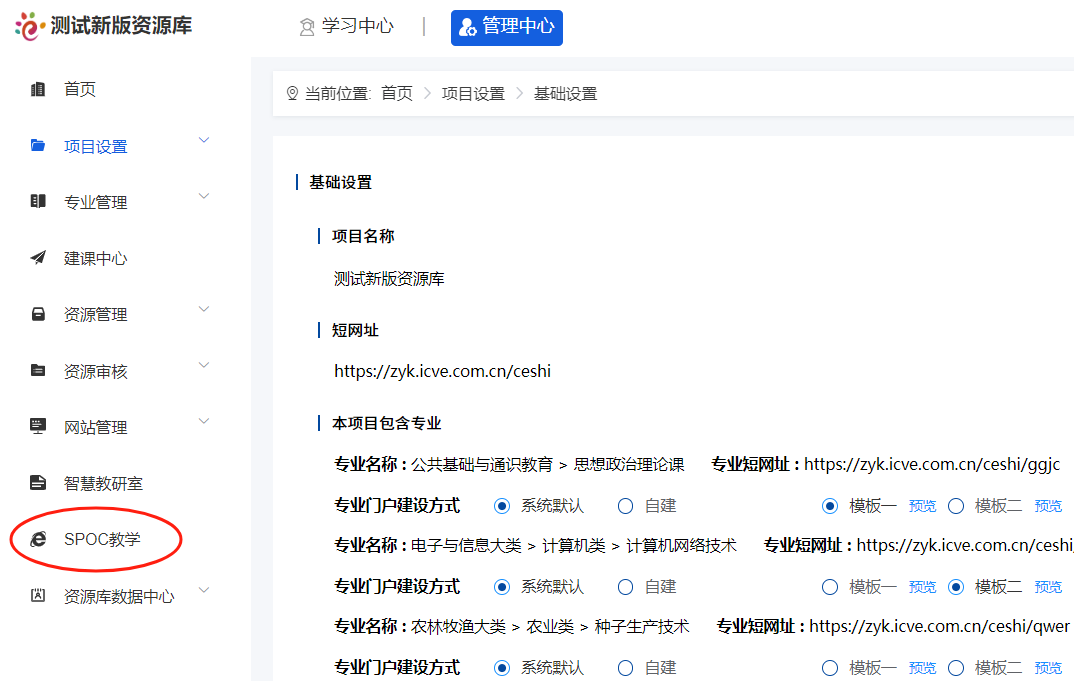The image size is (1074, 681).
Task: Click 首页 in the breadcrumb
Action: click(x=397, y=93)
